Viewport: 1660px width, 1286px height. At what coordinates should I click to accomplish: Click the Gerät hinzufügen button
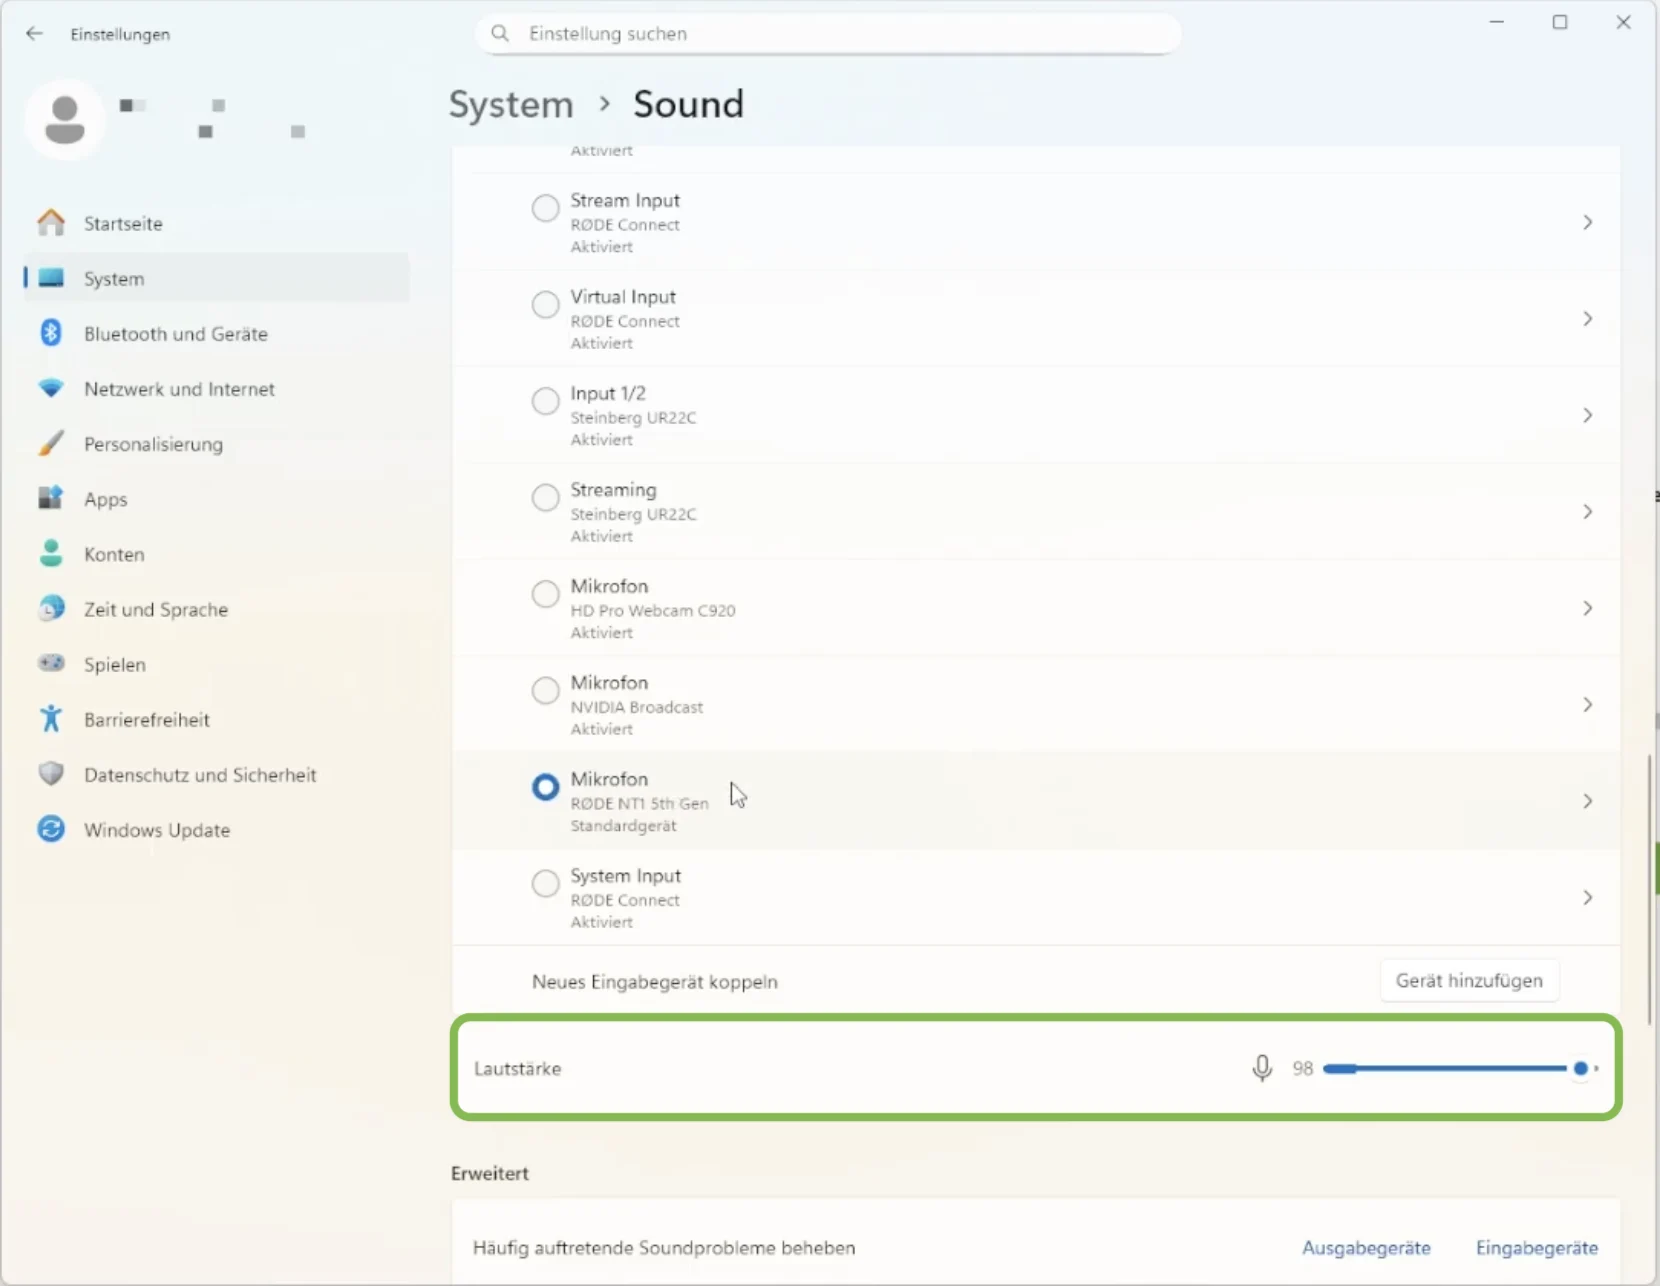click(1468, 981)
